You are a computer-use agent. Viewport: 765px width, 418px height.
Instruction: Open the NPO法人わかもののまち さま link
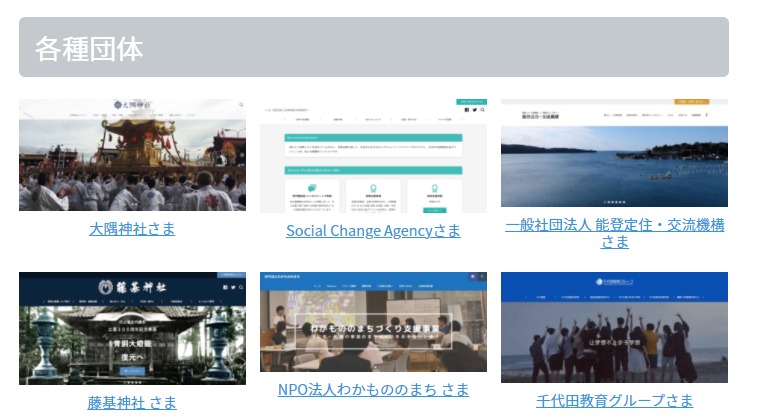tap(373, 390)
